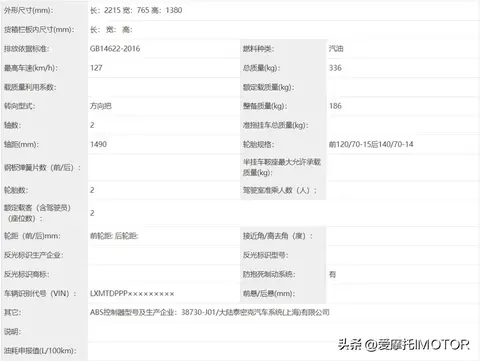Select the 整备质量(kg) label
Viewport: 480px width, 361px height.
[x=265, y=106]
